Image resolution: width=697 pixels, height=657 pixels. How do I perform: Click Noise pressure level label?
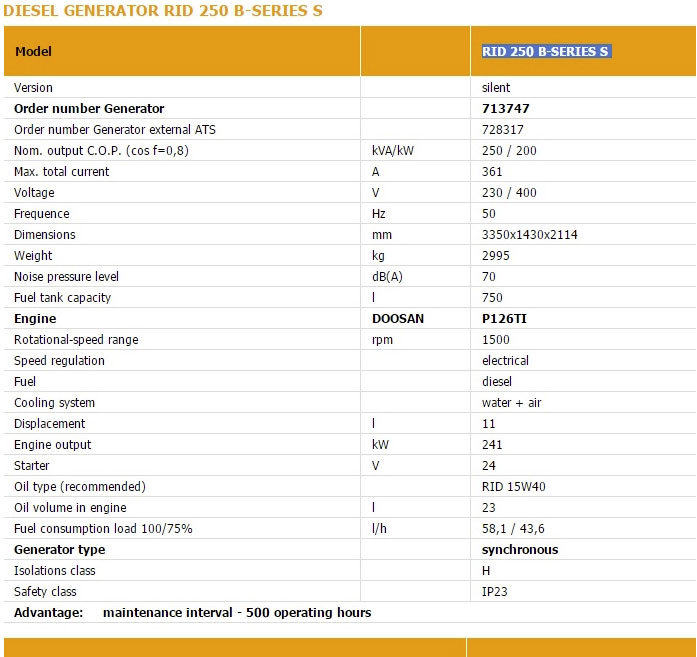pyautogui.click(x=66, y=276)
